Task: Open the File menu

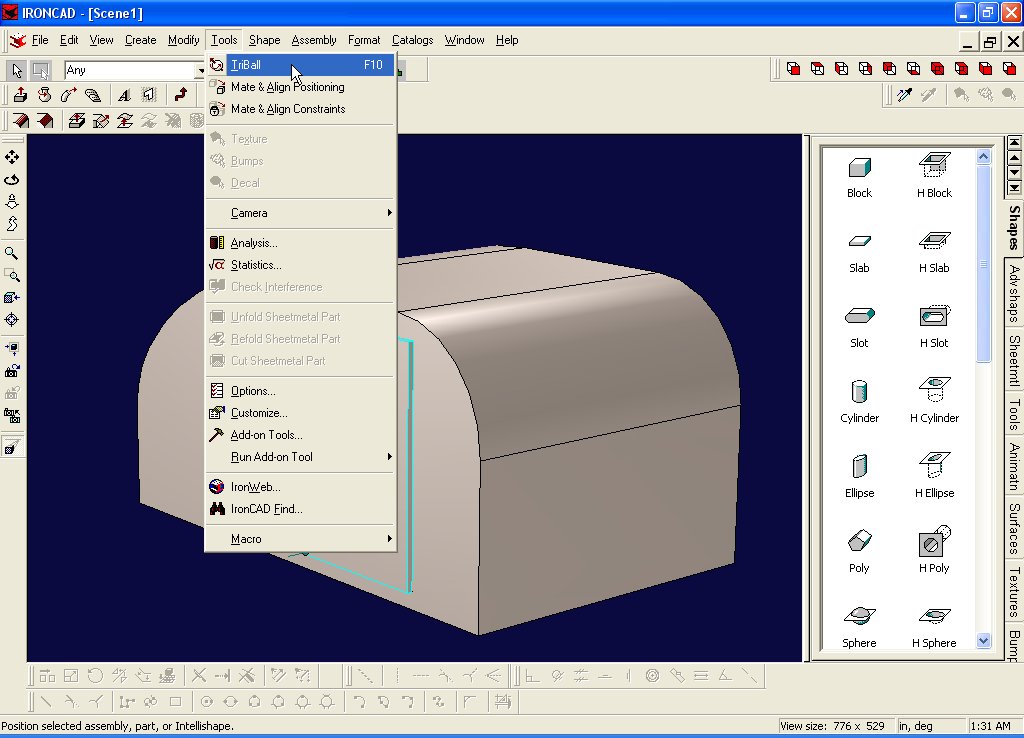Action: point(40,40)
